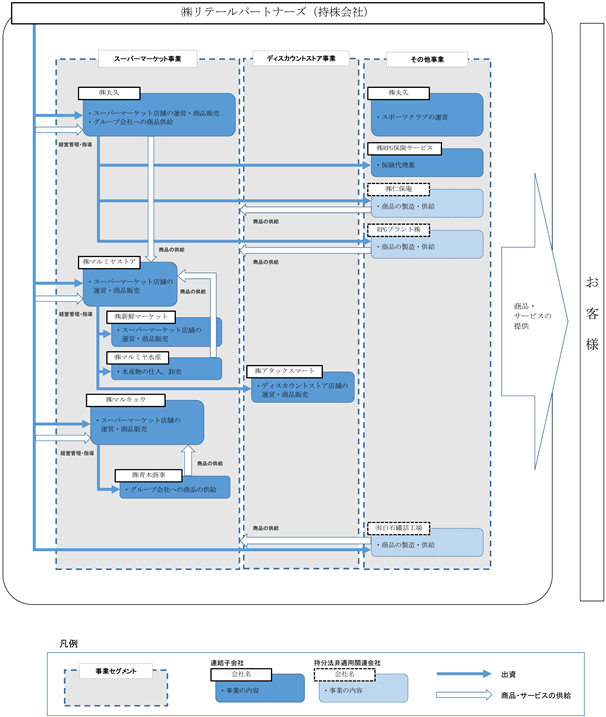This screenshot has height=717, width=606.
Task: Select the text '保険代理業'
Action: click(398, 165)
